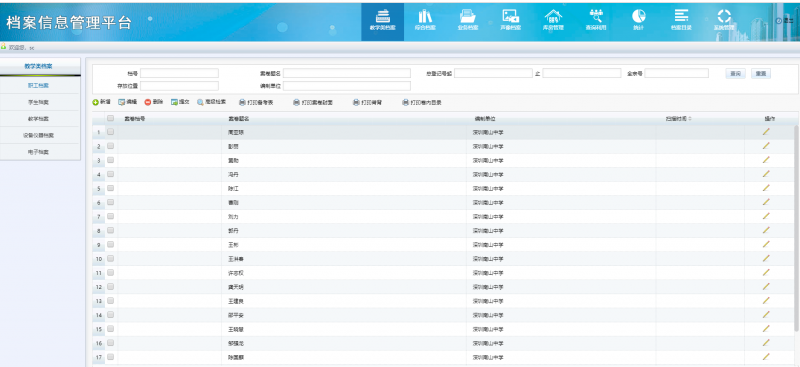Image resolution: width=800 pixels, height=367 pixels.
Task: Open 学生档案 in the left sidebar
Action: pos(39,102)
